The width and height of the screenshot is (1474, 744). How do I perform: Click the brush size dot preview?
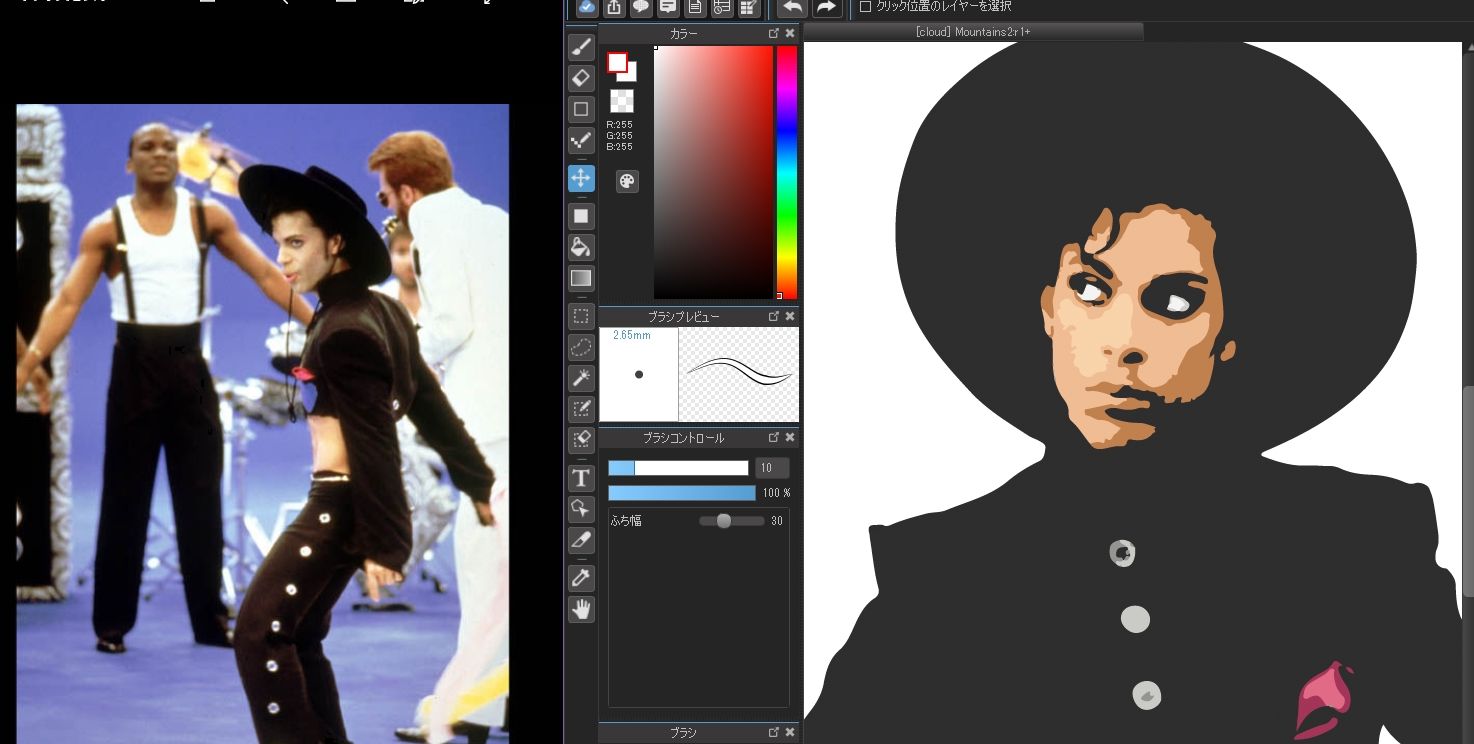point(639,375)
